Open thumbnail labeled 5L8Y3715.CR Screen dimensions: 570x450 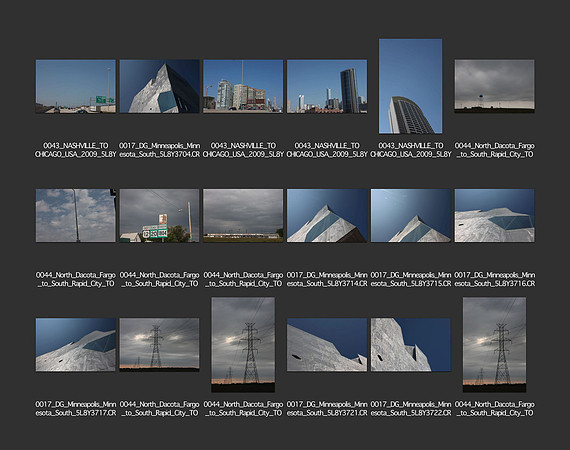click(x=411, y=216)
